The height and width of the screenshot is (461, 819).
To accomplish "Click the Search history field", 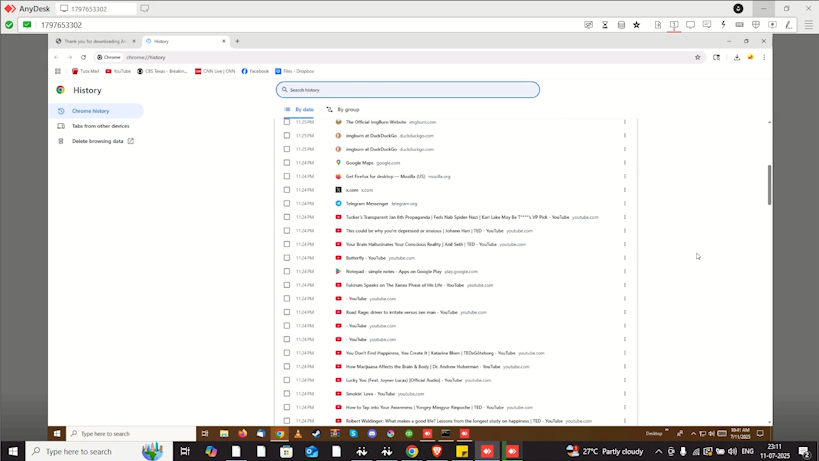I will [x=408, y=90].
